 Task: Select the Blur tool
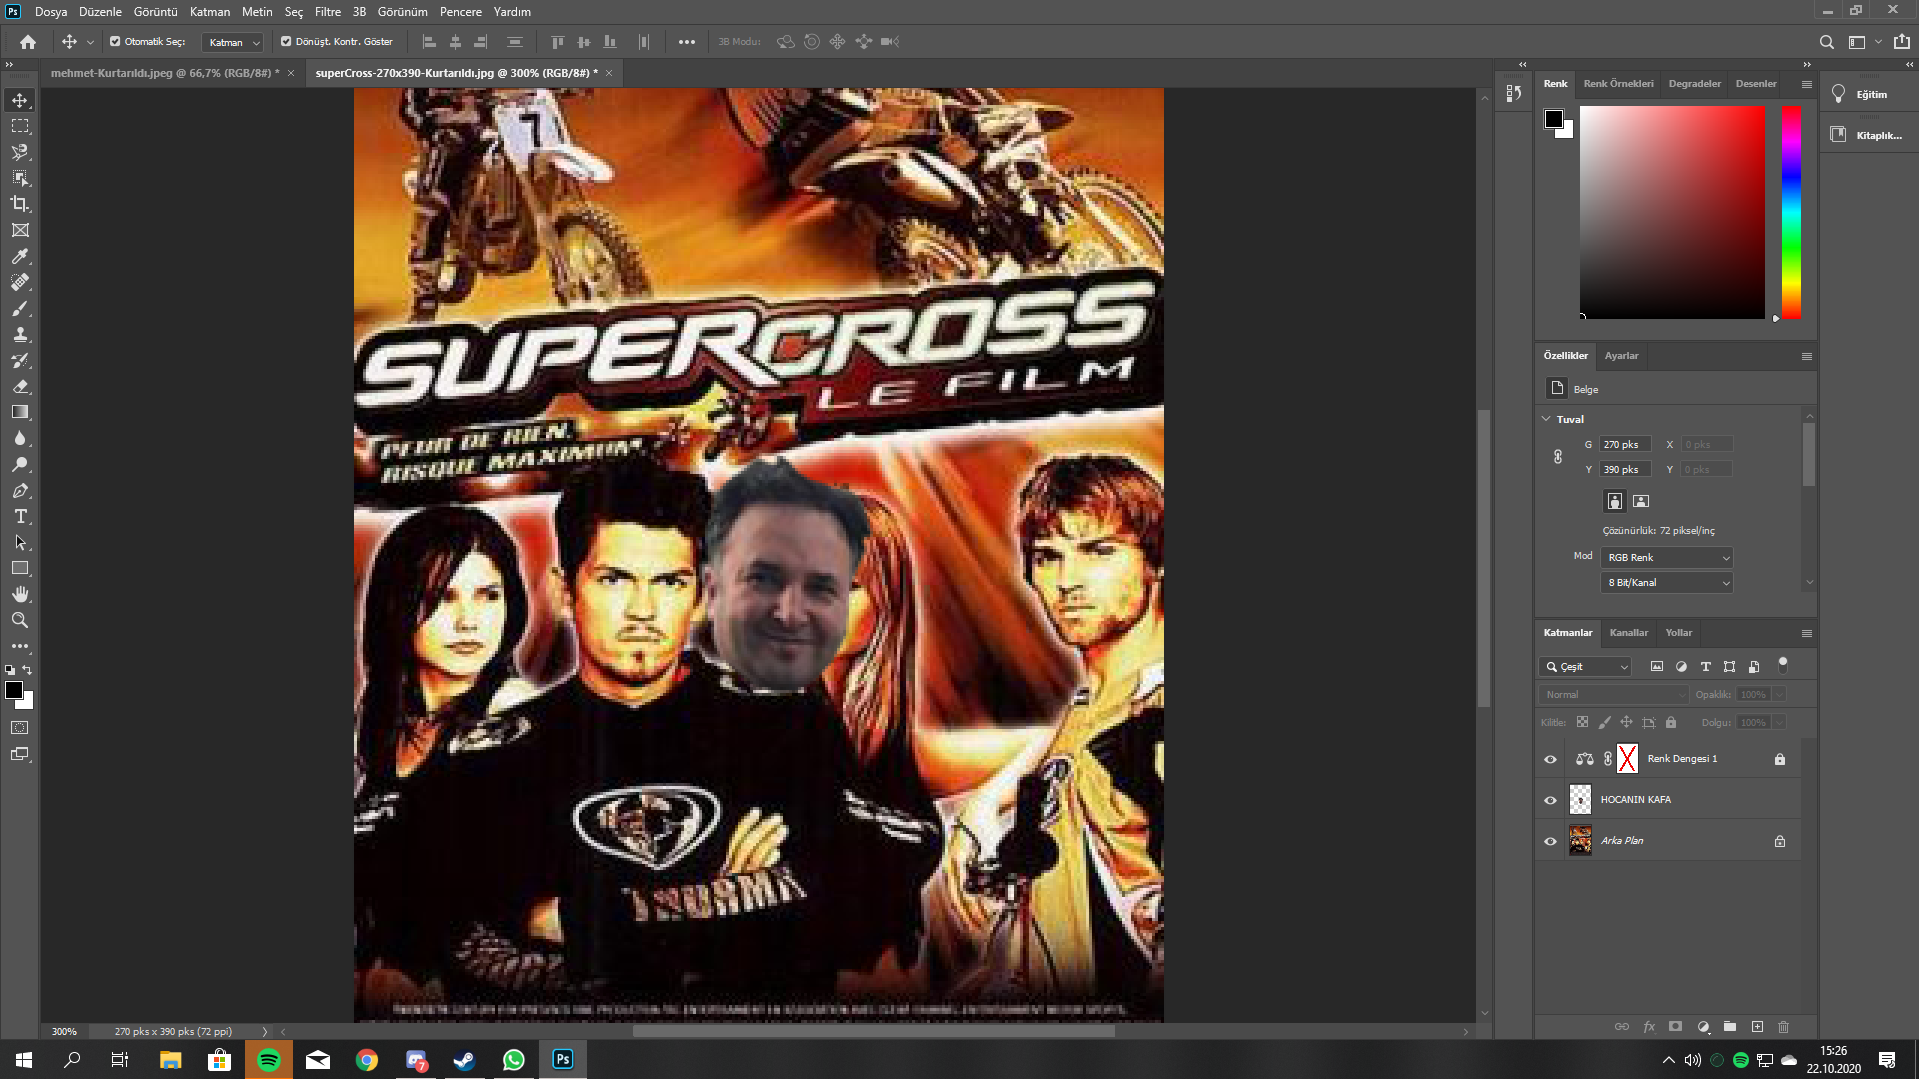pos(20,438)
